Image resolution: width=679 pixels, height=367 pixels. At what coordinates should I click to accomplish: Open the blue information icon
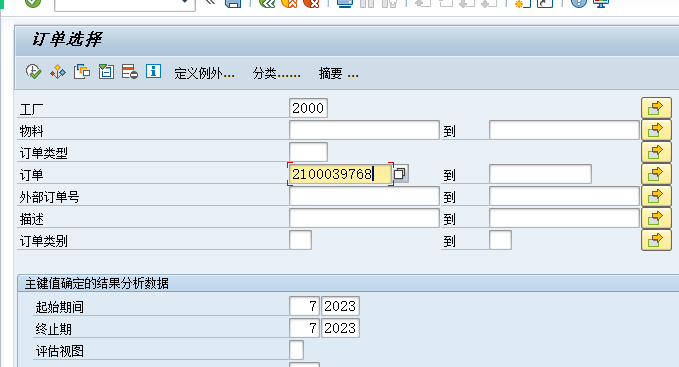(153, 71)
